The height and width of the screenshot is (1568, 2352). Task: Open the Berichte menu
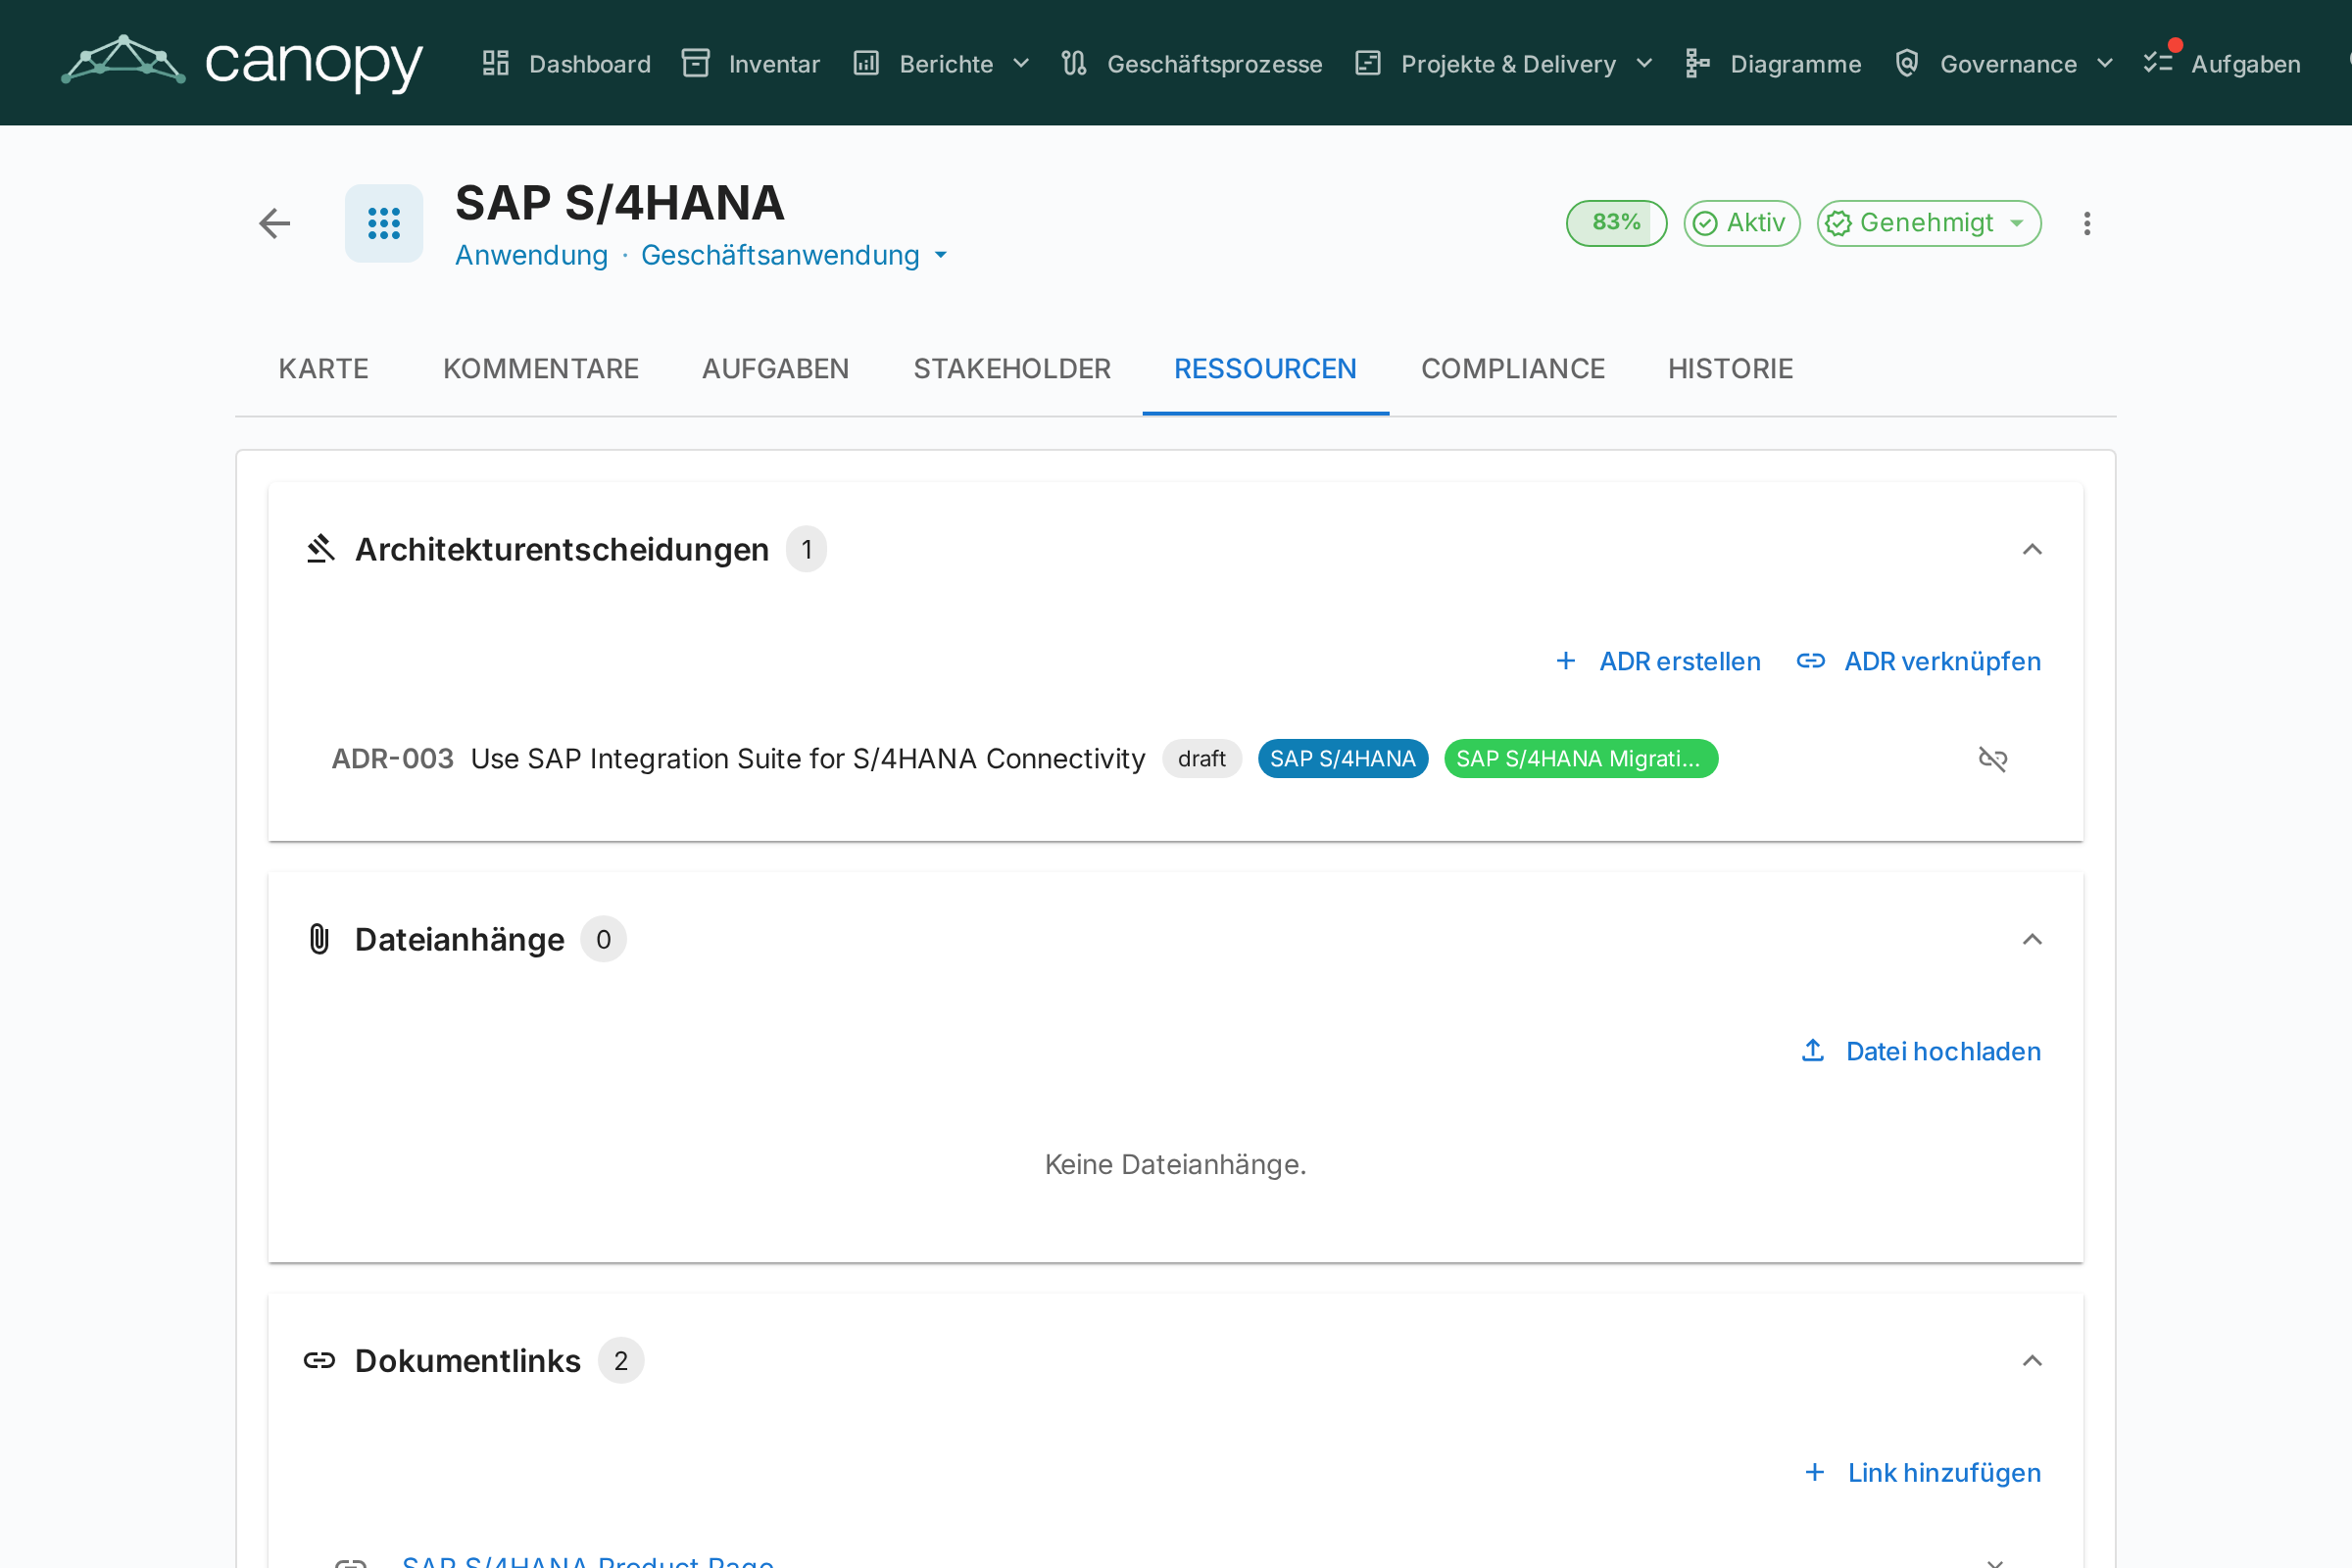pyautogui.click(x=942, y=63)
